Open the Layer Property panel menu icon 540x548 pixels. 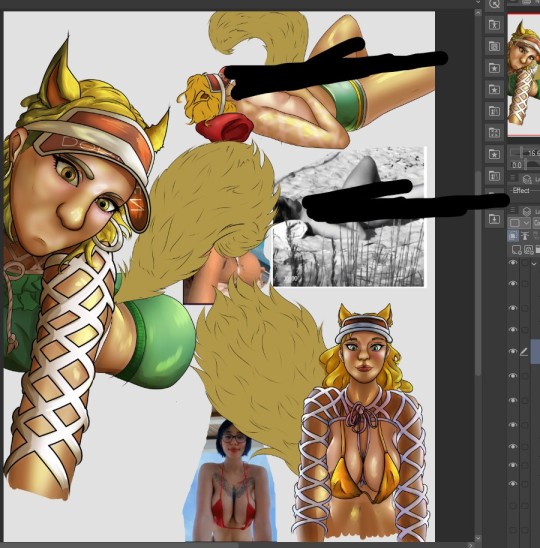pyautogui.click(x=513, y=178)
